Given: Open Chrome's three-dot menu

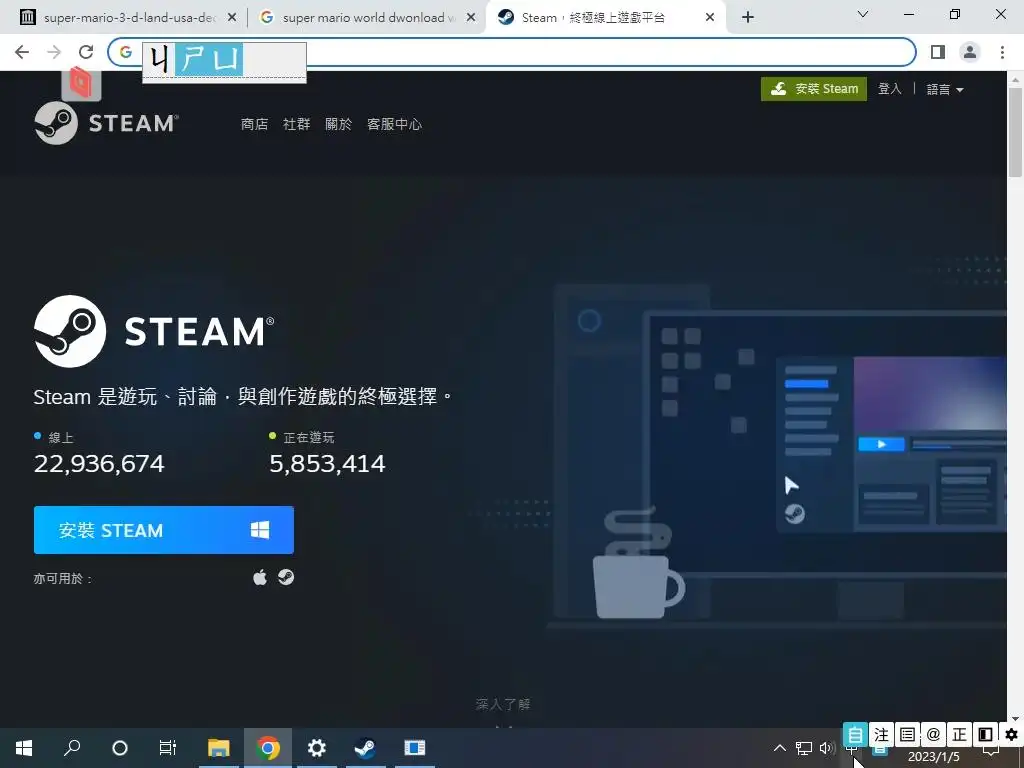Looking at the screenshot, I should tap(1002, 52).
